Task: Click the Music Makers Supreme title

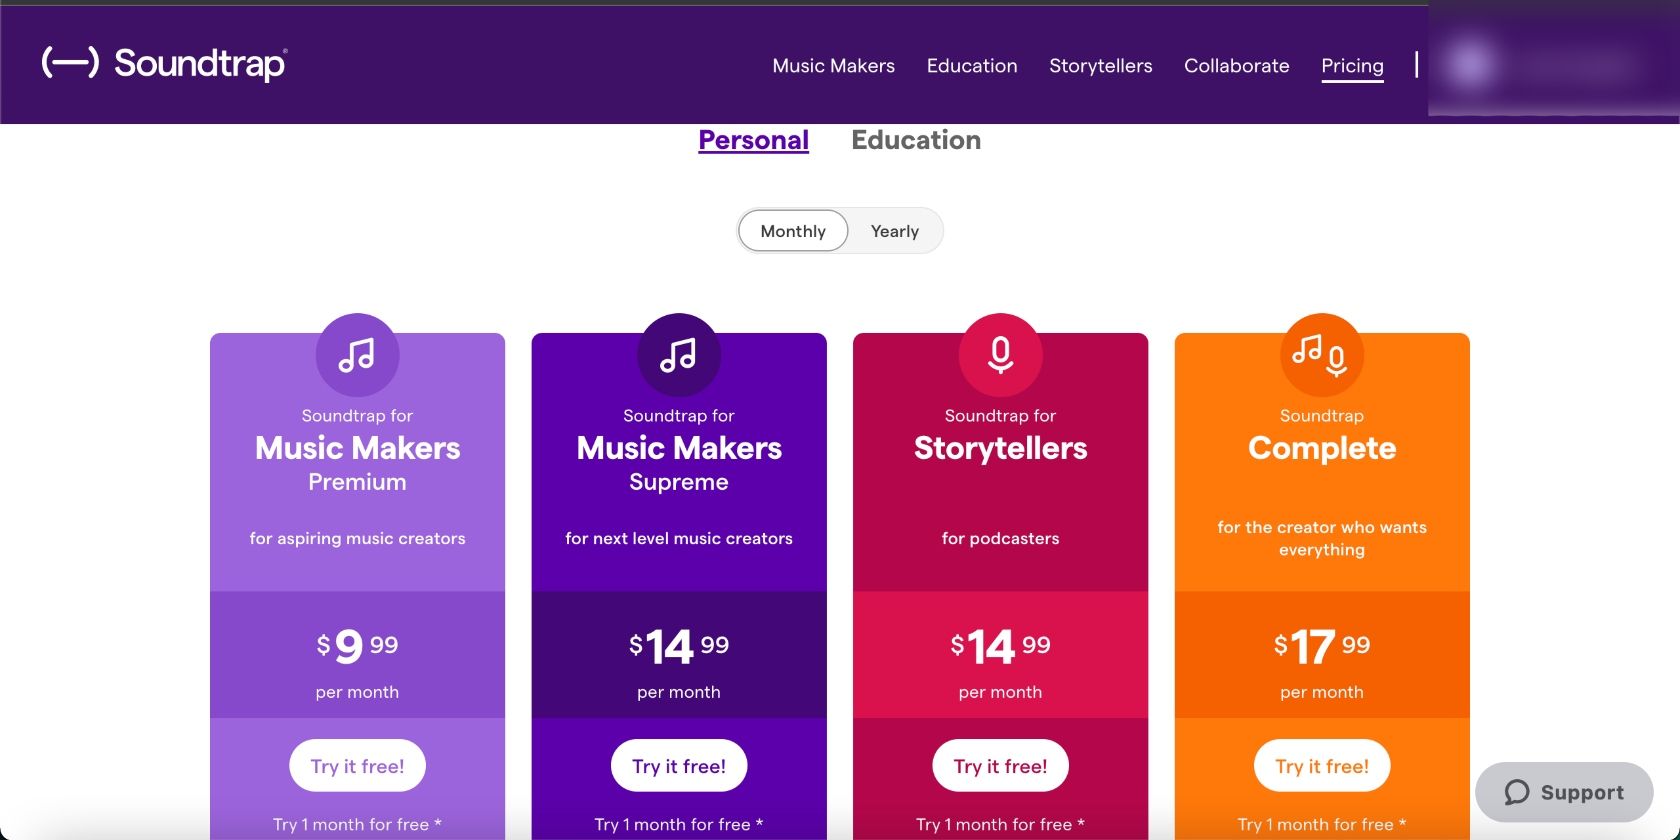Action: pos(679,464)
